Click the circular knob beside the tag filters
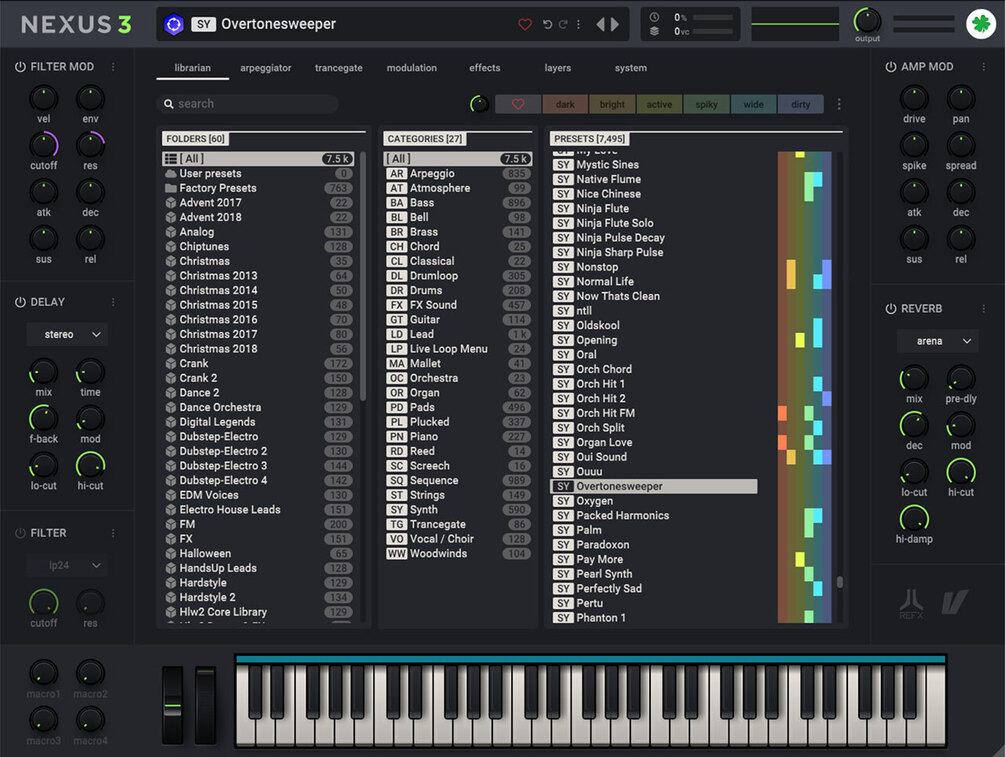Image resolution: width=1005 pixels, height=757 pixels. point(479,104)
